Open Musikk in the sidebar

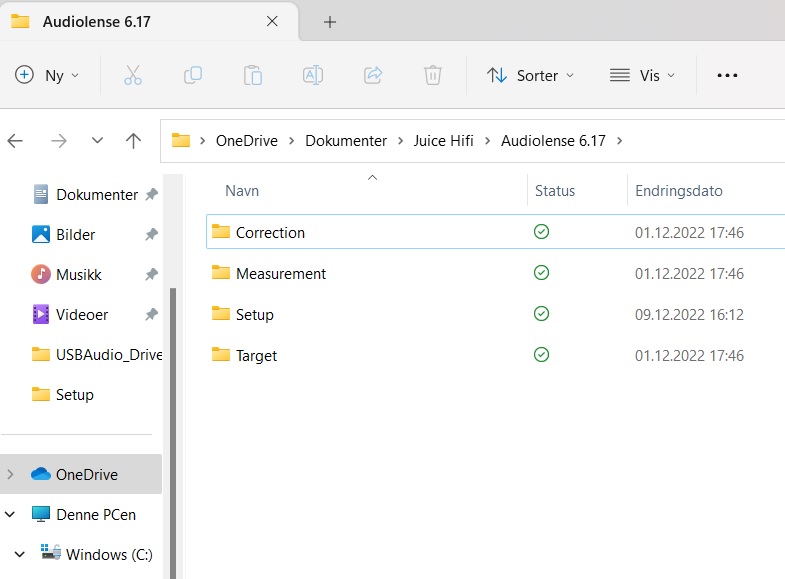[x=67, y=274]
